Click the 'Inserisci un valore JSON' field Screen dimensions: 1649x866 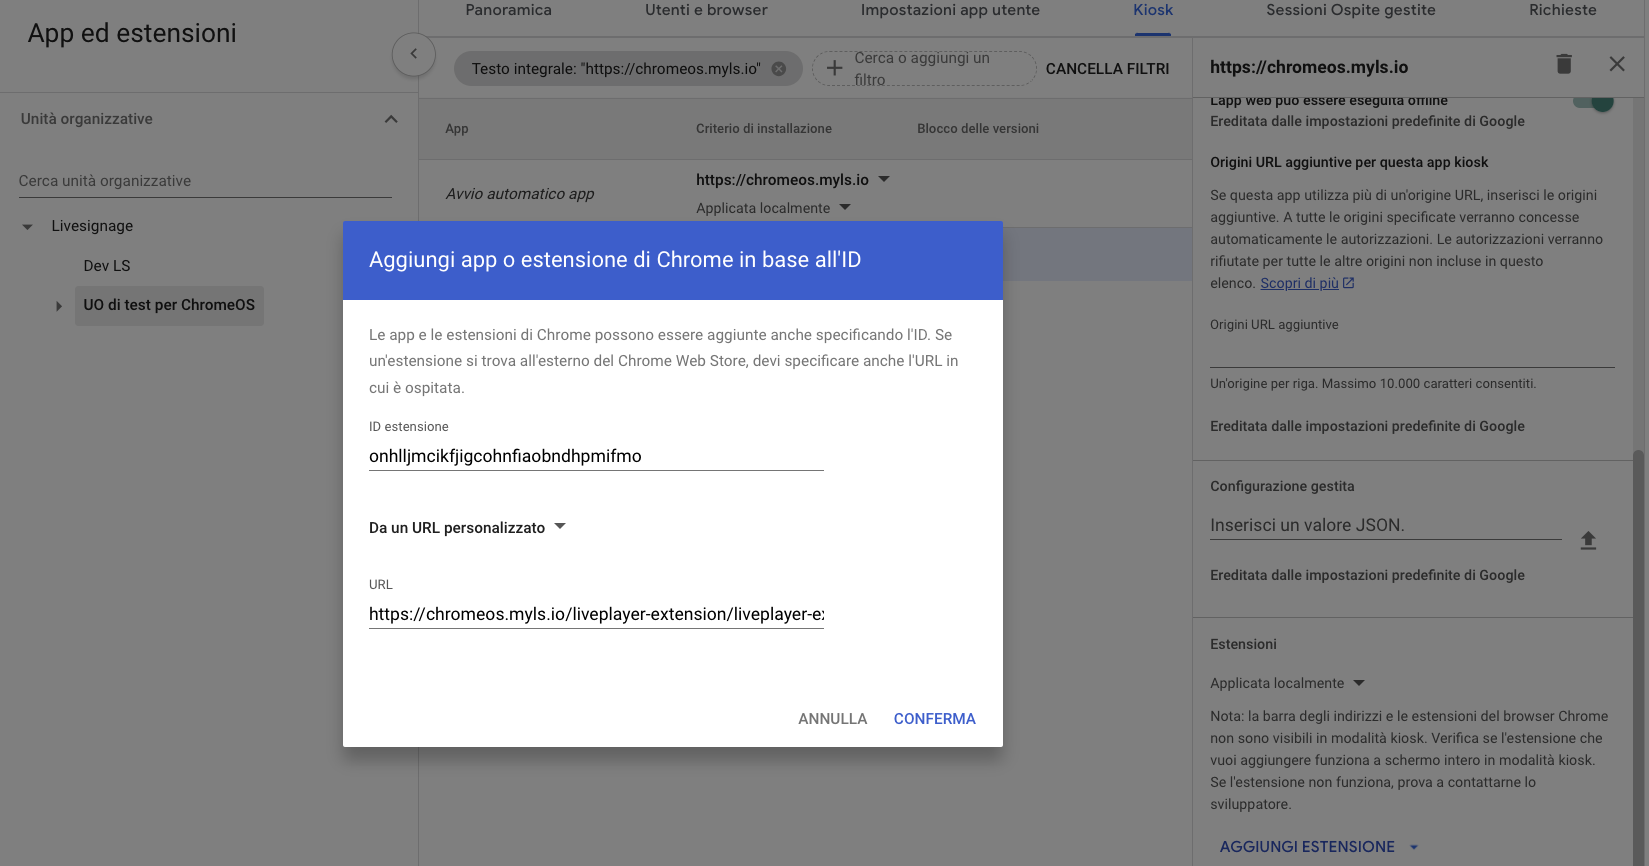pos(1385,525)
